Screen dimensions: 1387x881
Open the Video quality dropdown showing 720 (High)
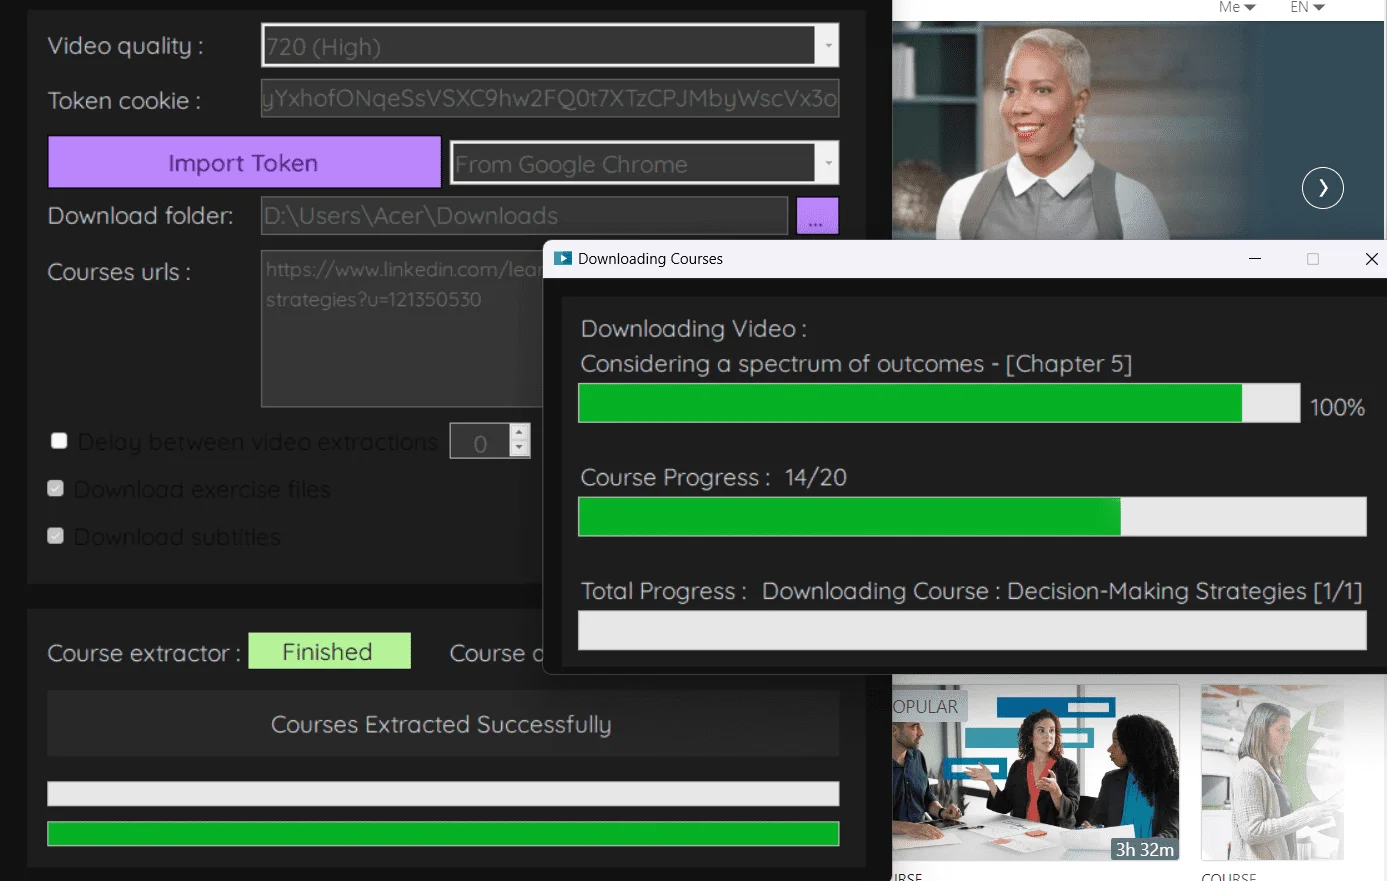[x=550, y=46]
